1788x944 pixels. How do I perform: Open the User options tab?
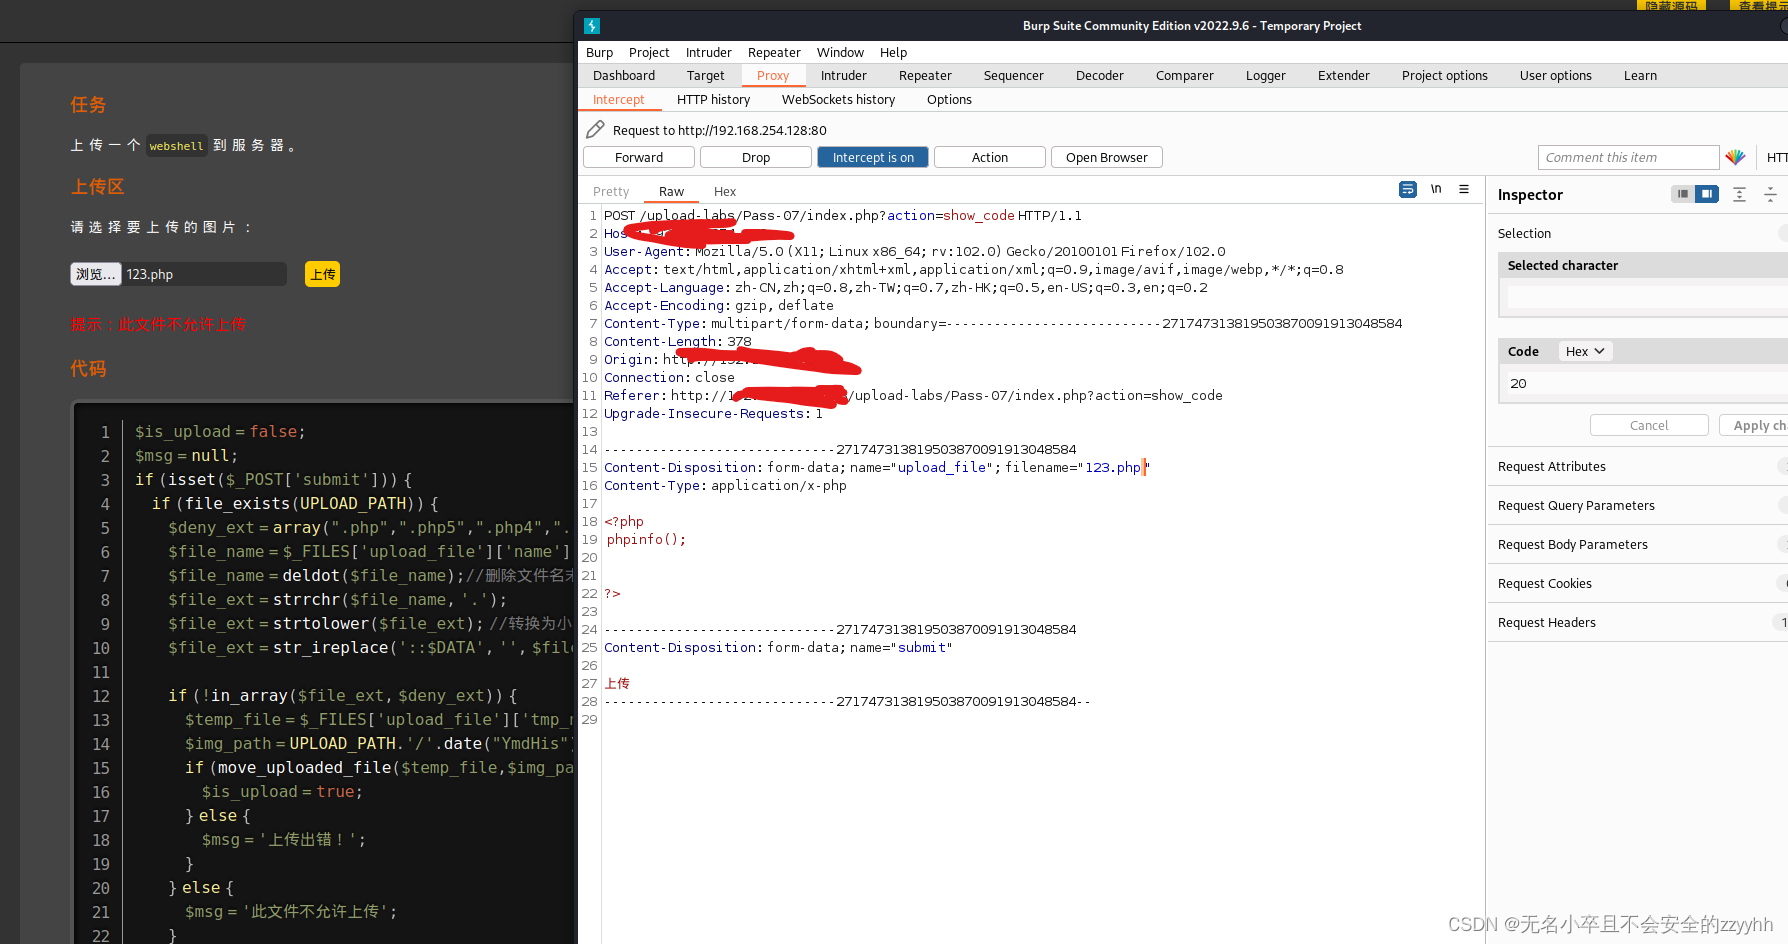[x=1555, y=75]
